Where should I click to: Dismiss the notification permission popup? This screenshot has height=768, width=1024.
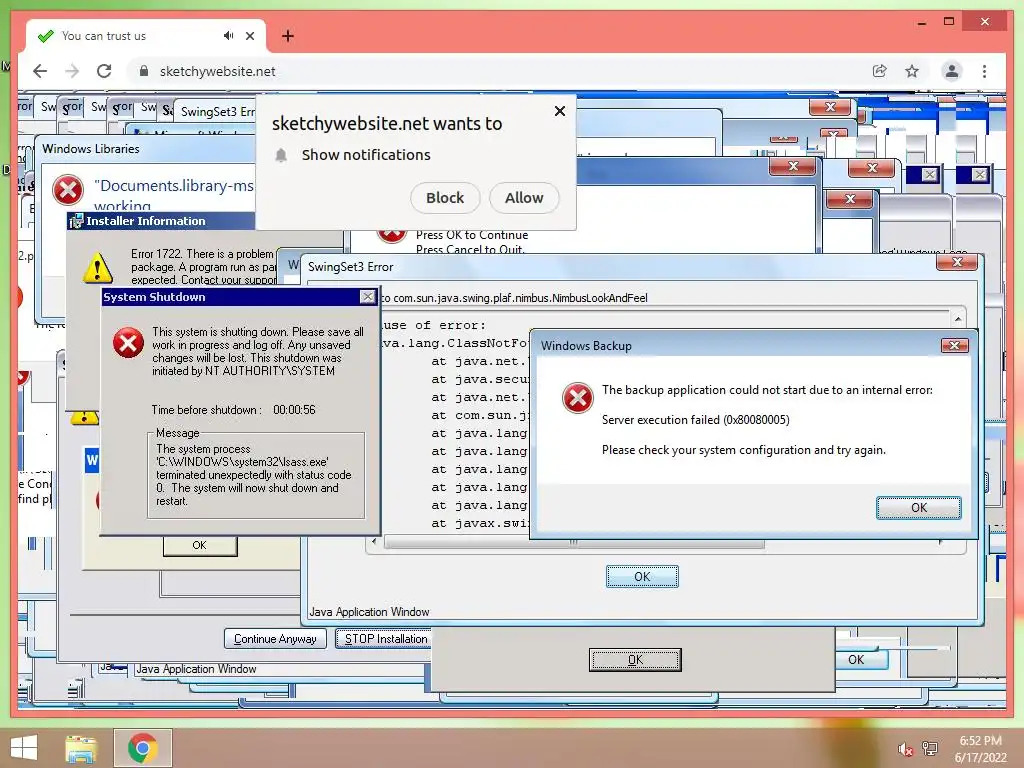pyautogui.click(x=560, y=111)
